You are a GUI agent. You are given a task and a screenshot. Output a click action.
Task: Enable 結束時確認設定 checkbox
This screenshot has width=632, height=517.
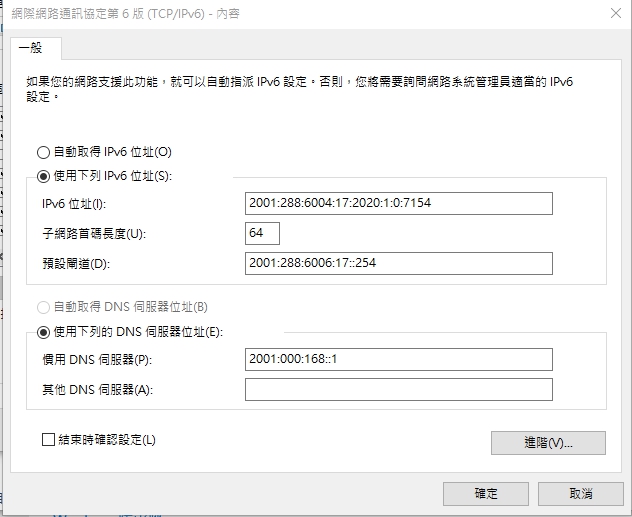[49, 439]
